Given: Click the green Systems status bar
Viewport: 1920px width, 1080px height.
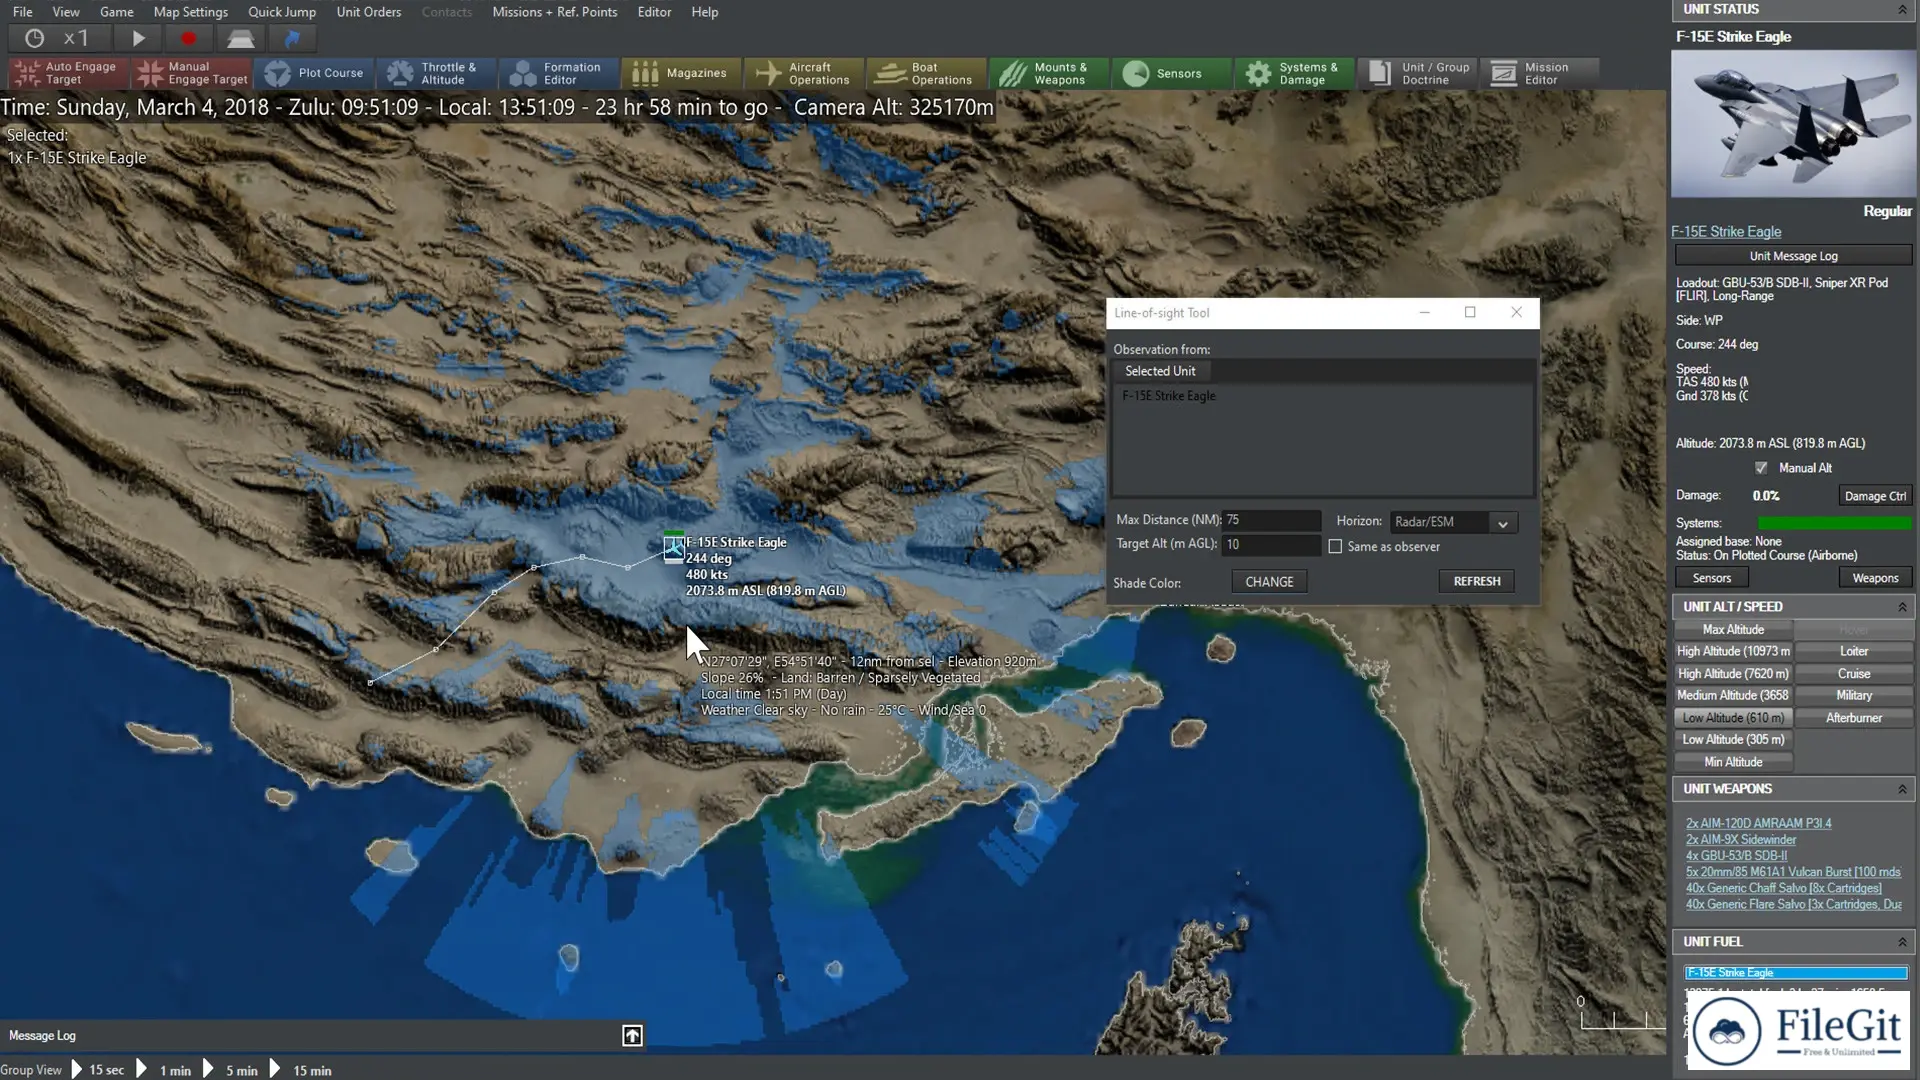Looking at the screenshot, I should pos(1834,523).
